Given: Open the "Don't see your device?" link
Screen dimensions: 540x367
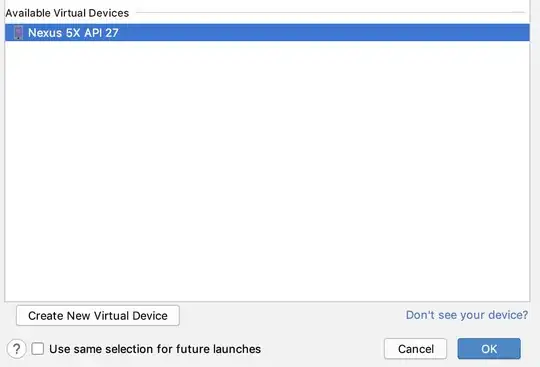Looking at the screenshot, I should pyautogui.click(x=467, y=315).
